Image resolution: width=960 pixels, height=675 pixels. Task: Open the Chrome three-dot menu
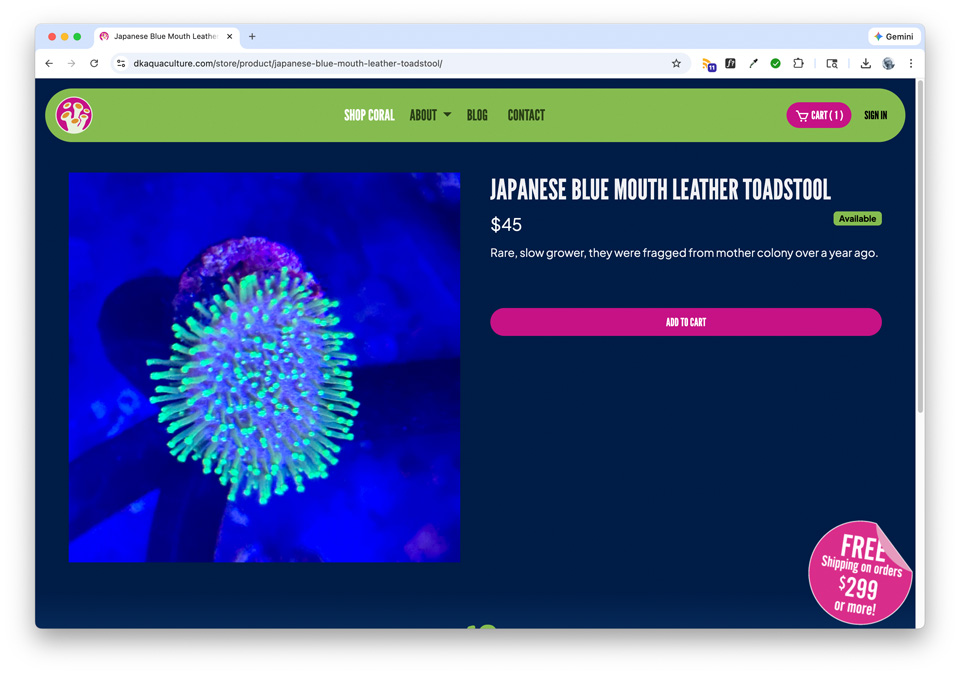pyautogui.click(x=910, y=63)
